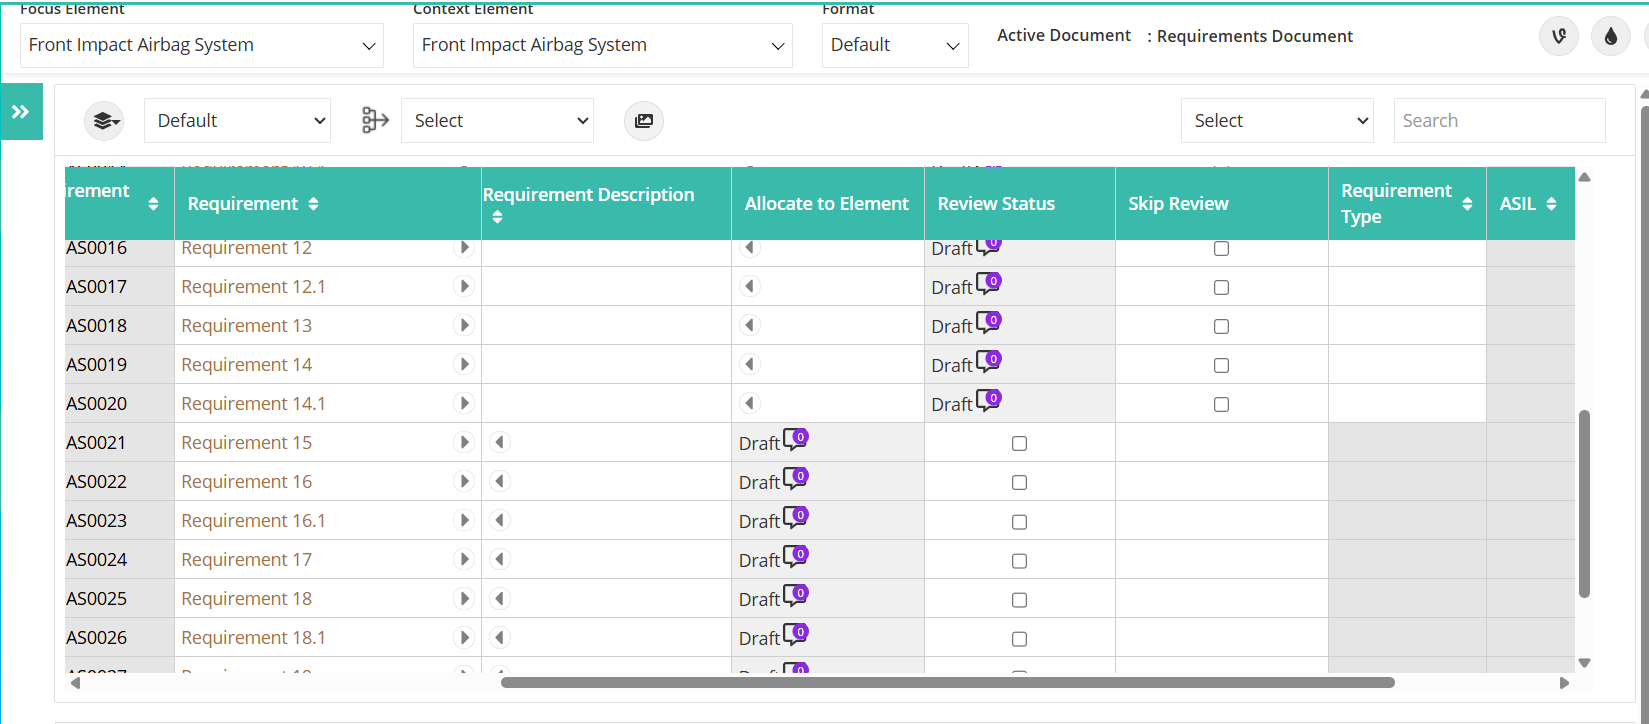Click the right-arrow icon beside Requirement 12.1
Image resolution: width=1649 pixels, height=724 pixels.
pos(464,287)
